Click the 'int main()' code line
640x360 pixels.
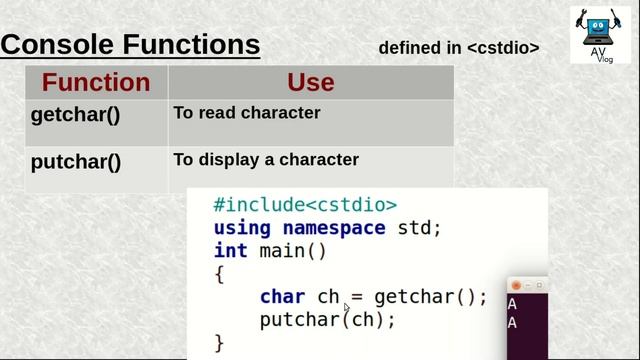pyautogui.click(x=270, y=251)
